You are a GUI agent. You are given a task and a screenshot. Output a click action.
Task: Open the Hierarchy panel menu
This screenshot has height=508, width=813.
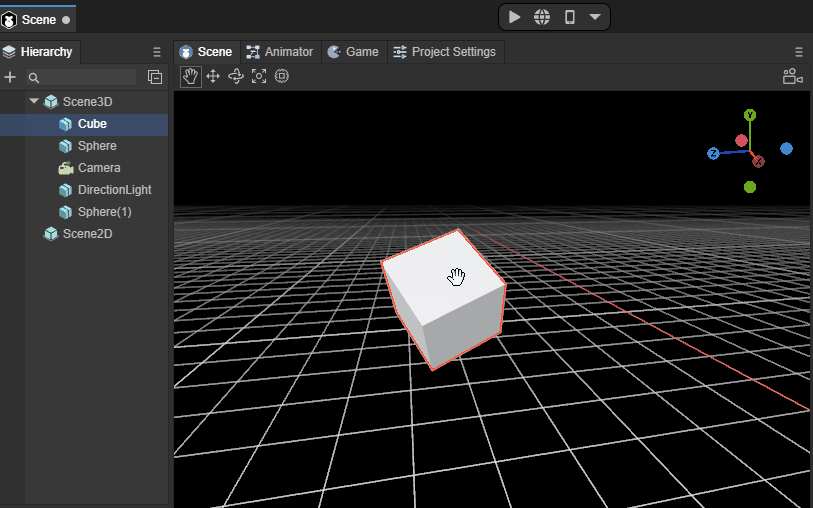156,52
